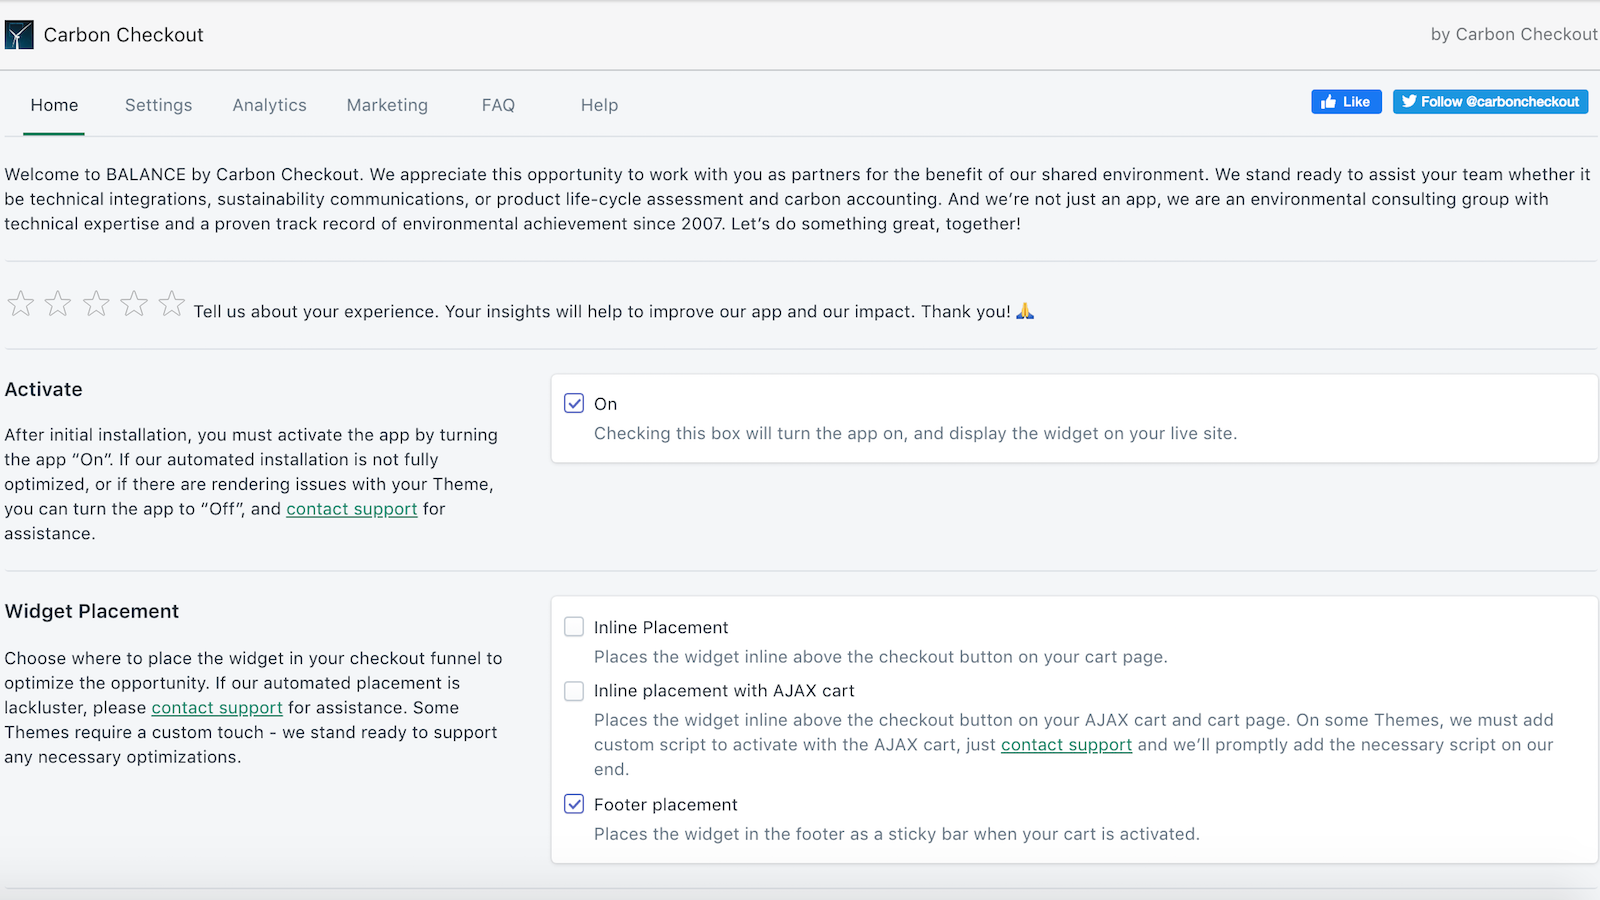Open the FAQ tab

(x=498, y=105)
